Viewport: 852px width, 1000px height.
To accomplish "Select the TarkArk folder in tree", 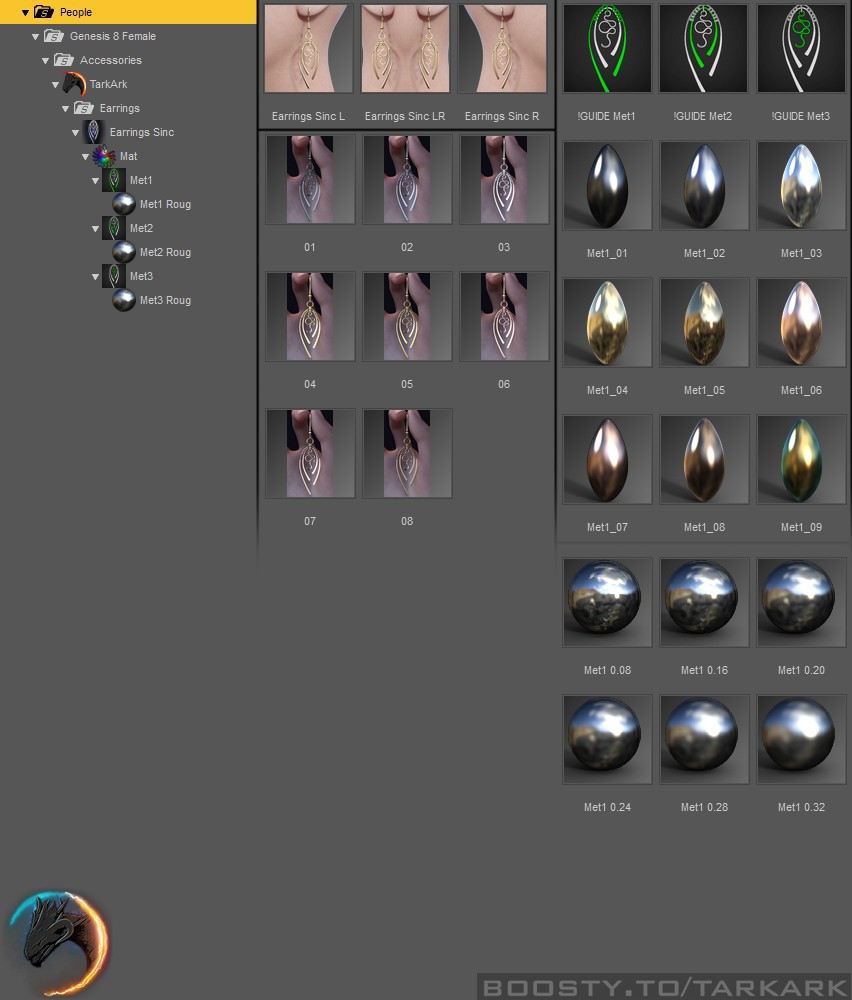I will 95,84.
